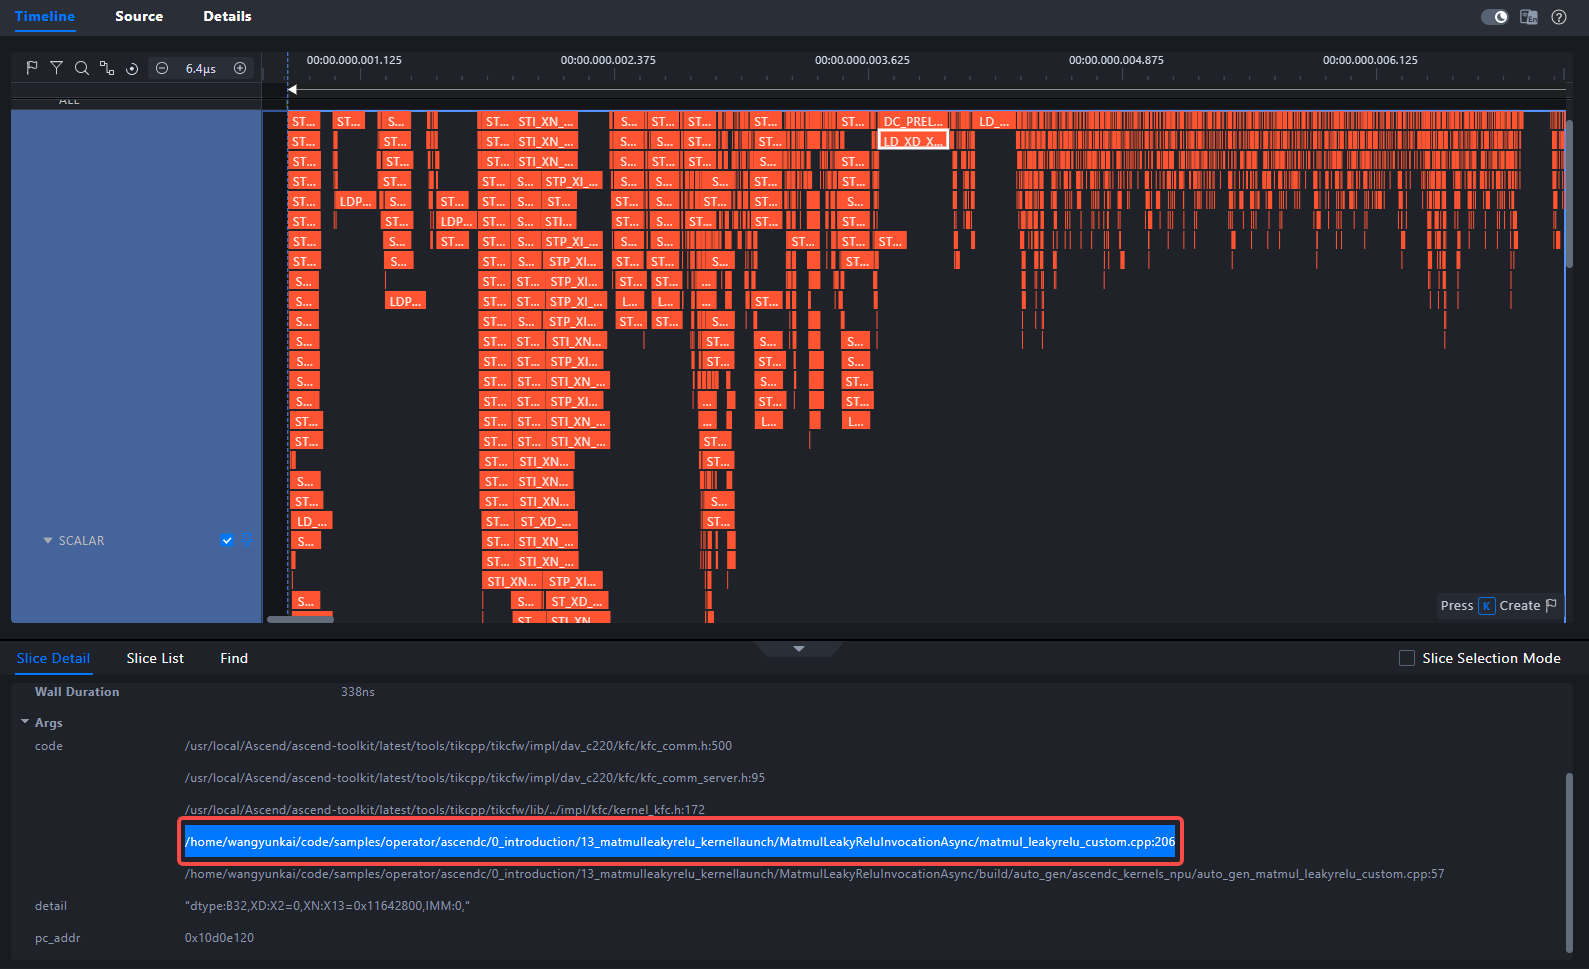1589x969 pixels.
Task: Switch language with the En translate icon
Action: (1529, 17)
